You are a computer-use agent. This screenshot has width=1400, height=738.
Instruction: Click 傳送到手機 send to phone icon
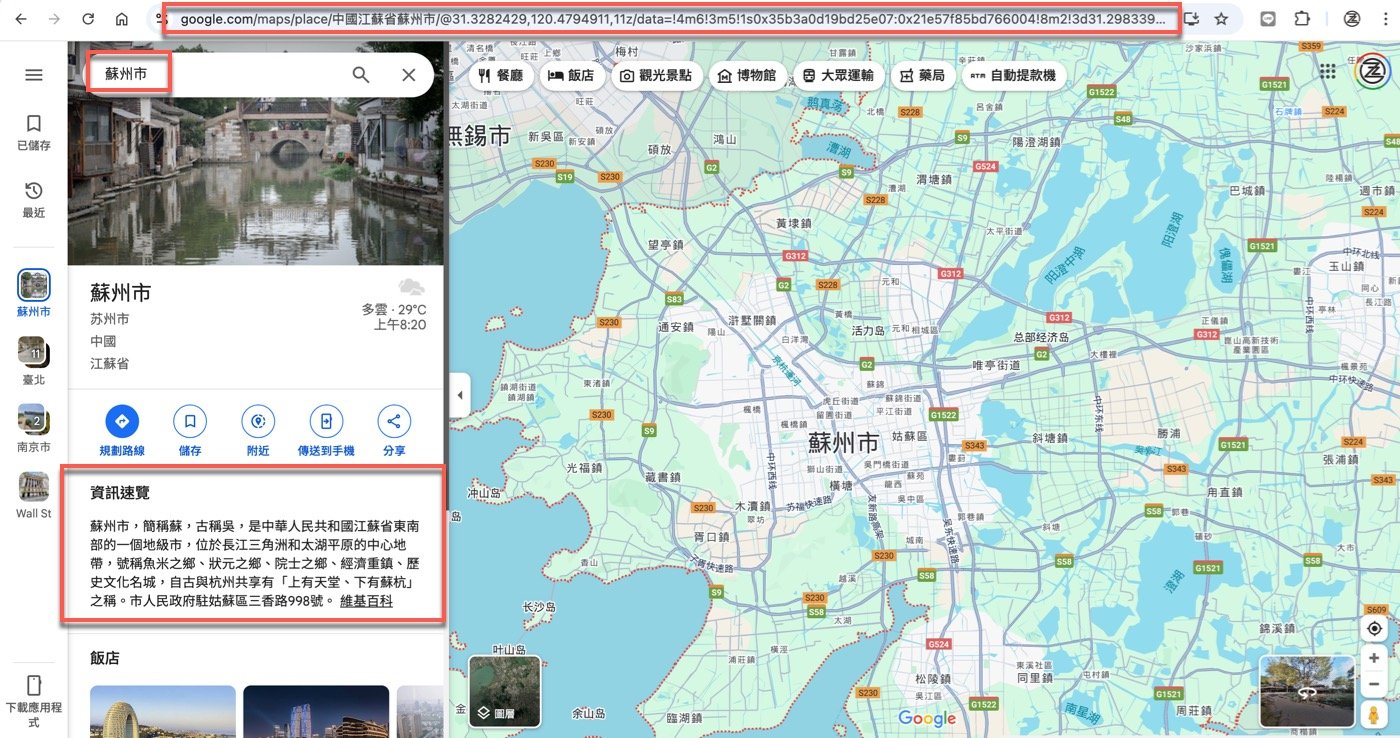coord(326,421)
